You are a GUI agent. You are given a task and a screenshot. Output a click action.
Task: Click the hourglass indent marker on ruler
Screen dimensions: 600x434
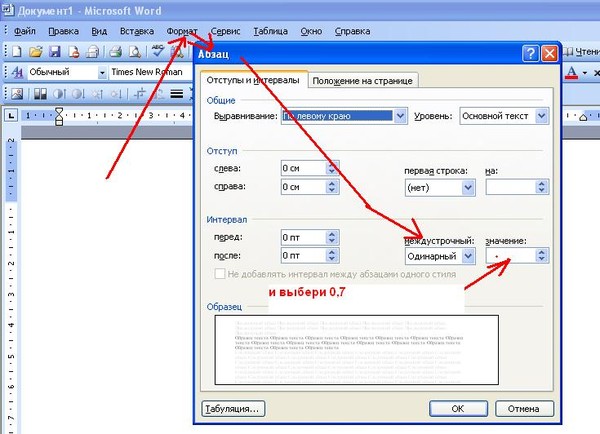(x=59, y=116)
